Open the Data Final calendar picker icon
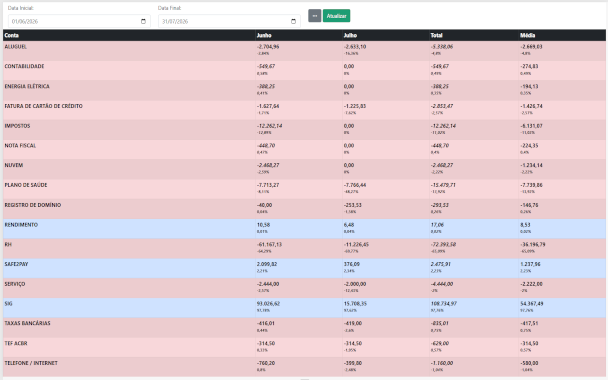This screenshot has height=380, width=608. (294, 21)
